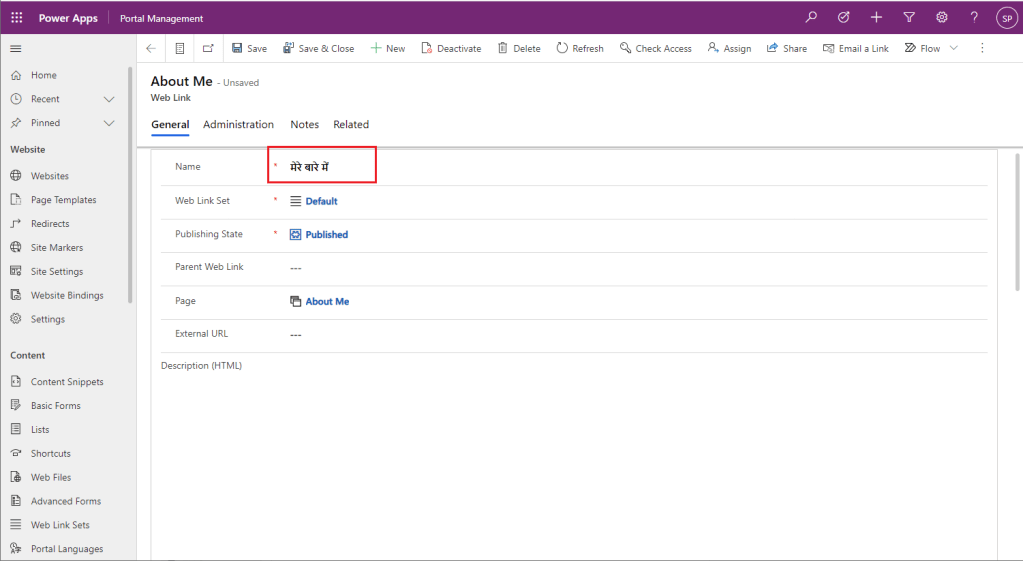Open record in new window icon
This screenshot has height=561, width=1023.
pyautogui.click(x=208, y=48)
